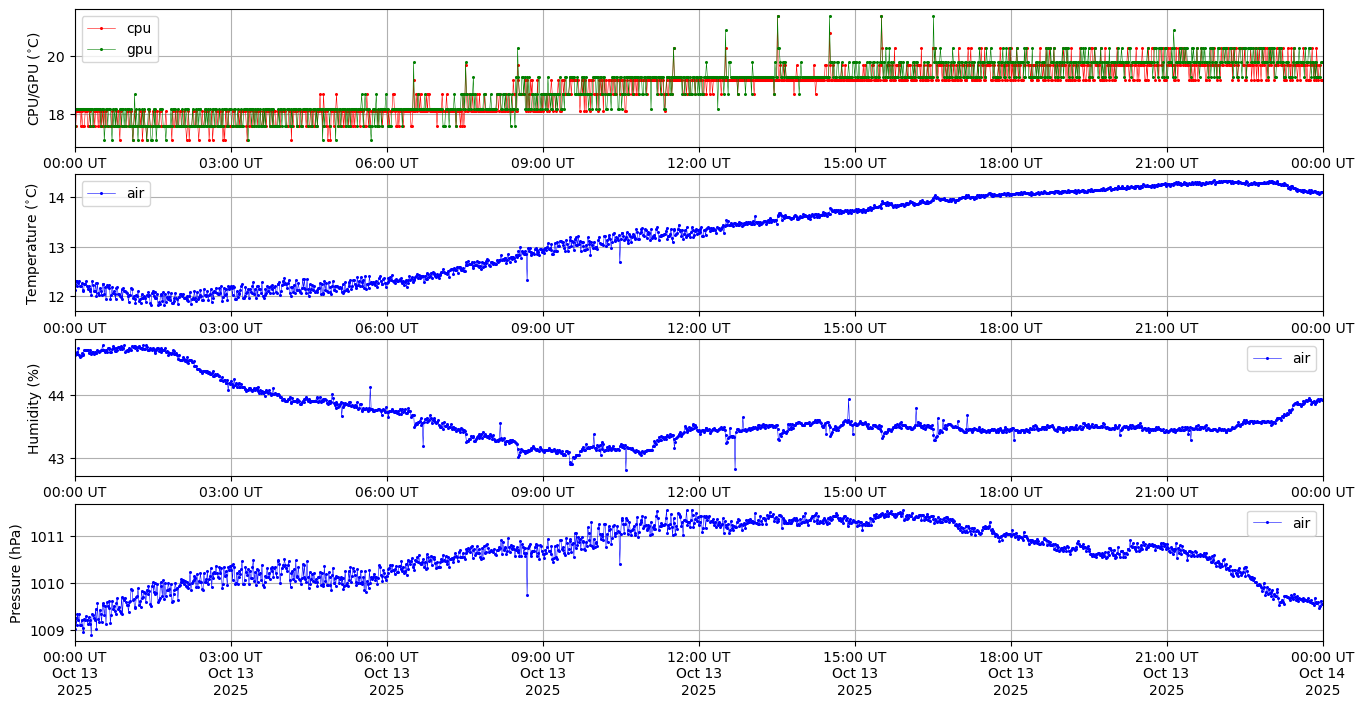The image size is (1364, 707).
Task: Click the 44 tick on Humidity axis
Action: [x=58, y=396]
